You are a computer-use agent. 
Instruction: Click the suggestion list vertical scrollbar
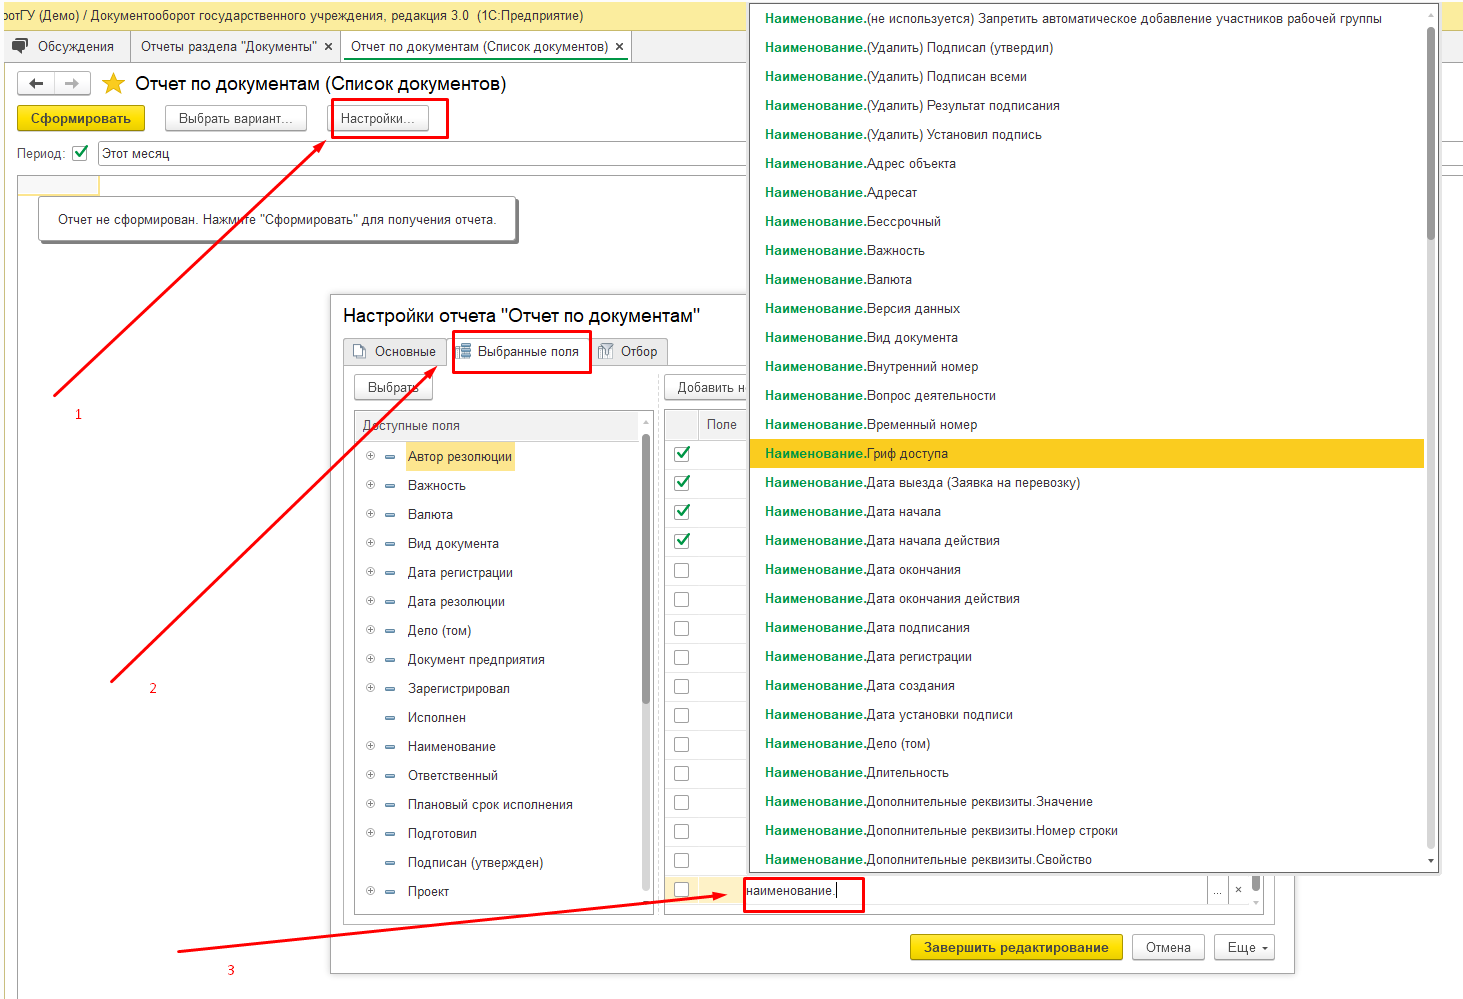[1431, 135]
